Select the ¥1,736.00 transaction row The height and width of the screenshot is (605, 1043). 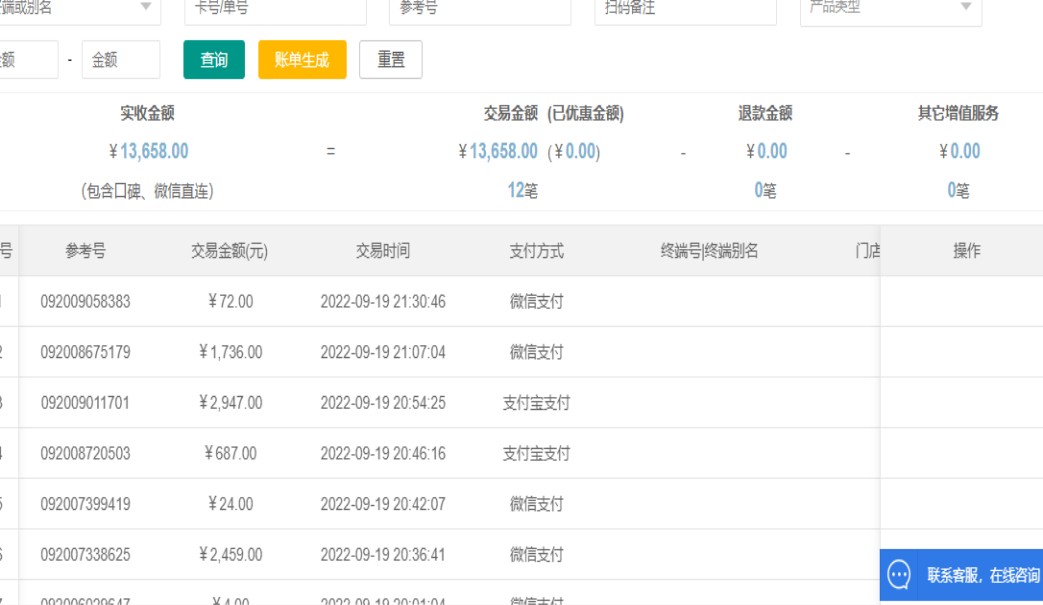(x=230, y=352)
